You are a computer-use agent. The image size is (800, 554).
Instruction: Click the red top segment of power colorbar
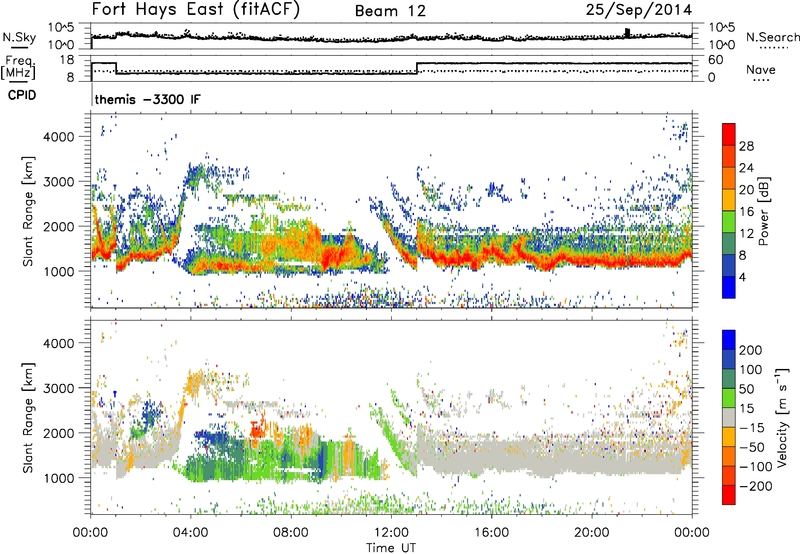729,135
